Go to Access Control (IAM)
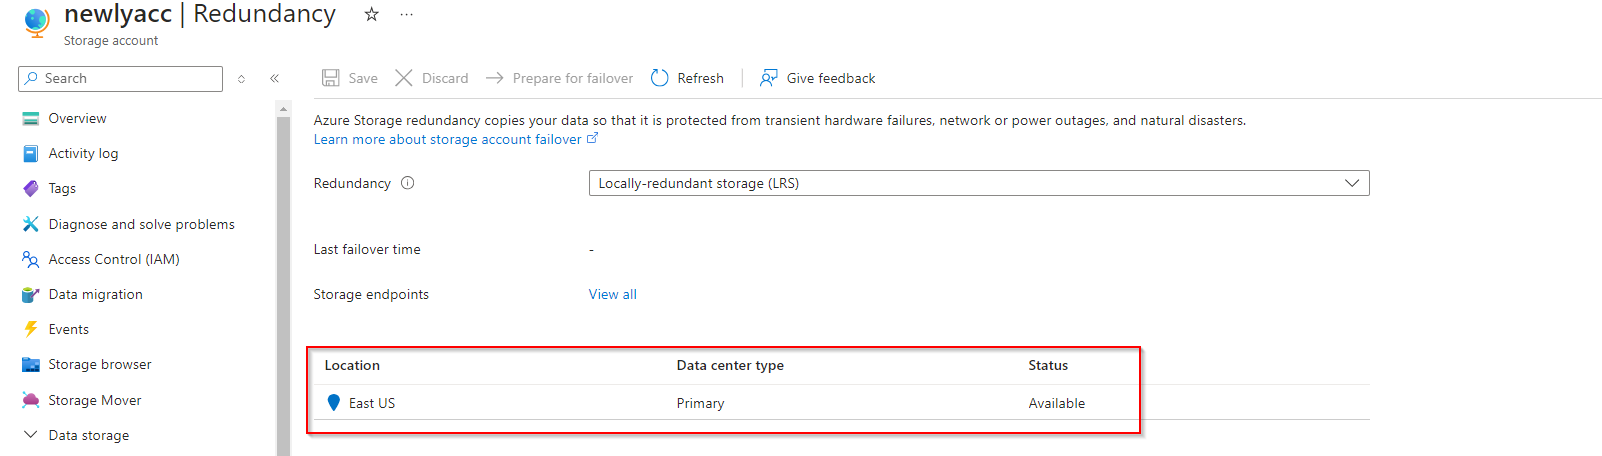Viewport: 1602px width, 456px height. click(x=114, y=259)
